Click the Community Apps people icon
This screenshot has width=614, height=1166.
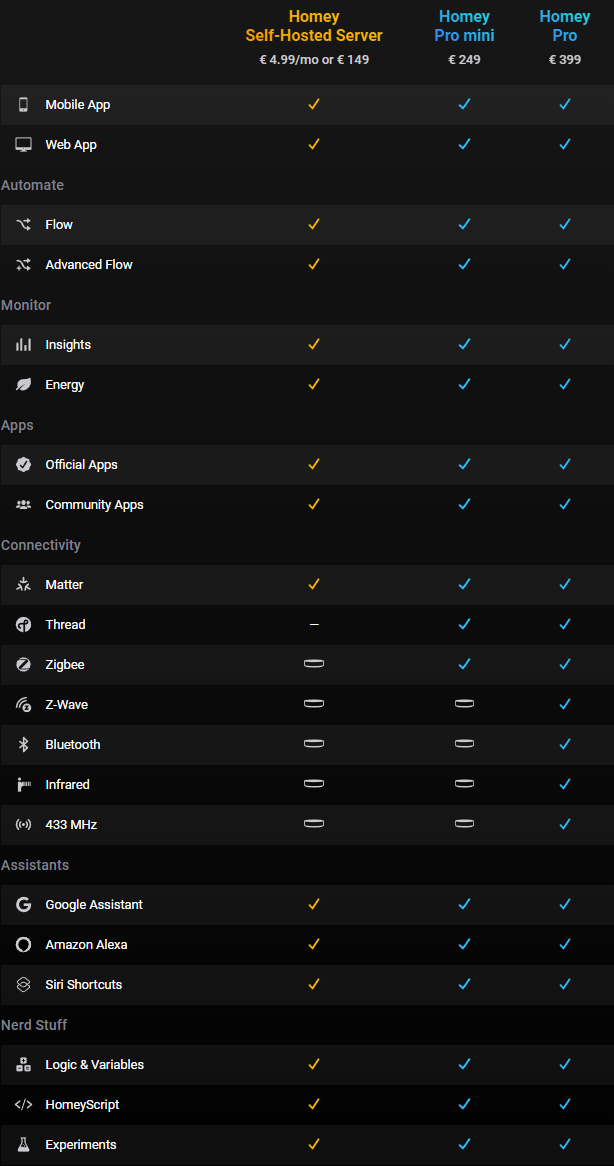23,505
